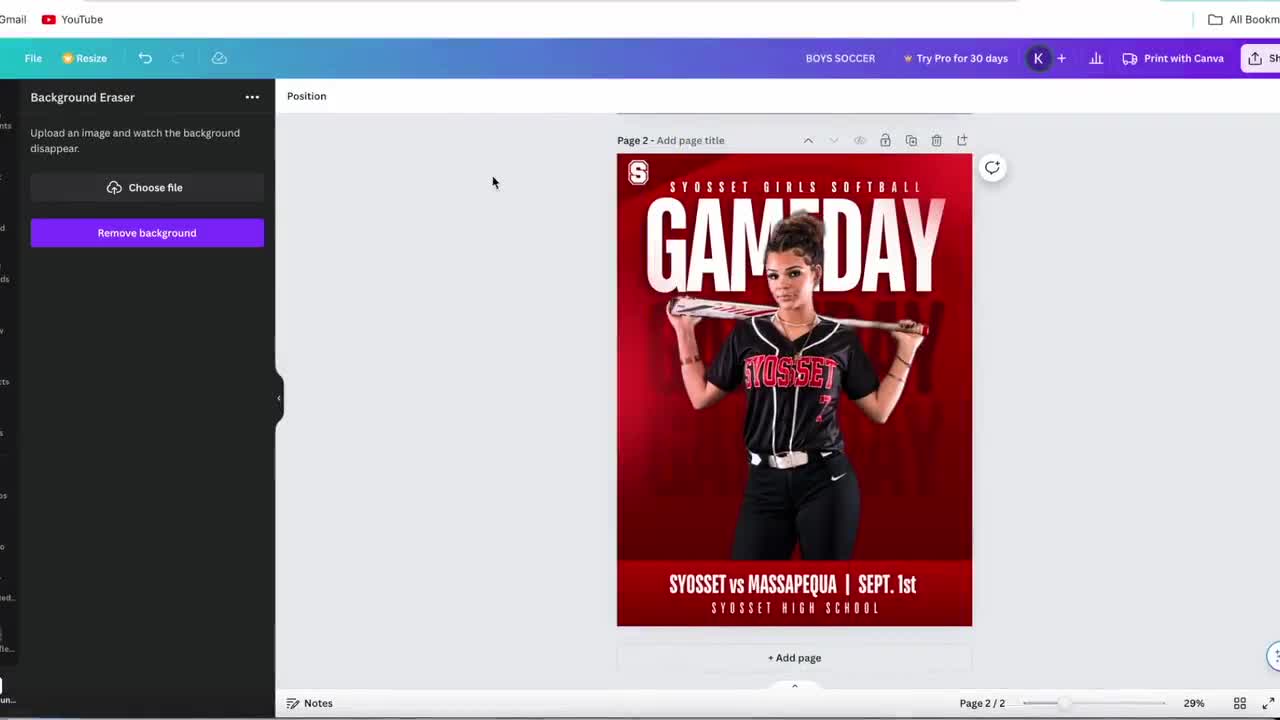Image resolution: width=1280 pixels, height=720 pixels.
Task: Open the Resize option
Action: click(84, 58)
